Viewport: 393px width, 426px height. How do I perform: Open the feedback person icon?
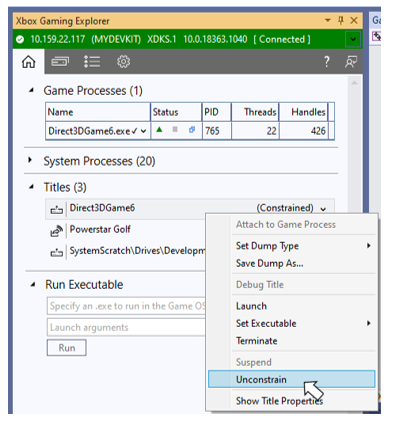tap(351, 62)
